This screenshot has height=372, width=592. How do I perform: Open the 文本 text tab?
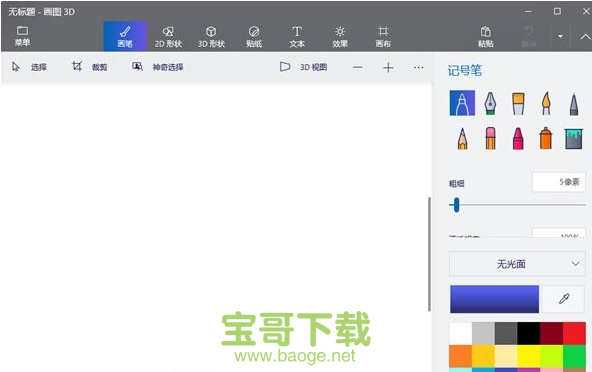click(297, 36)
